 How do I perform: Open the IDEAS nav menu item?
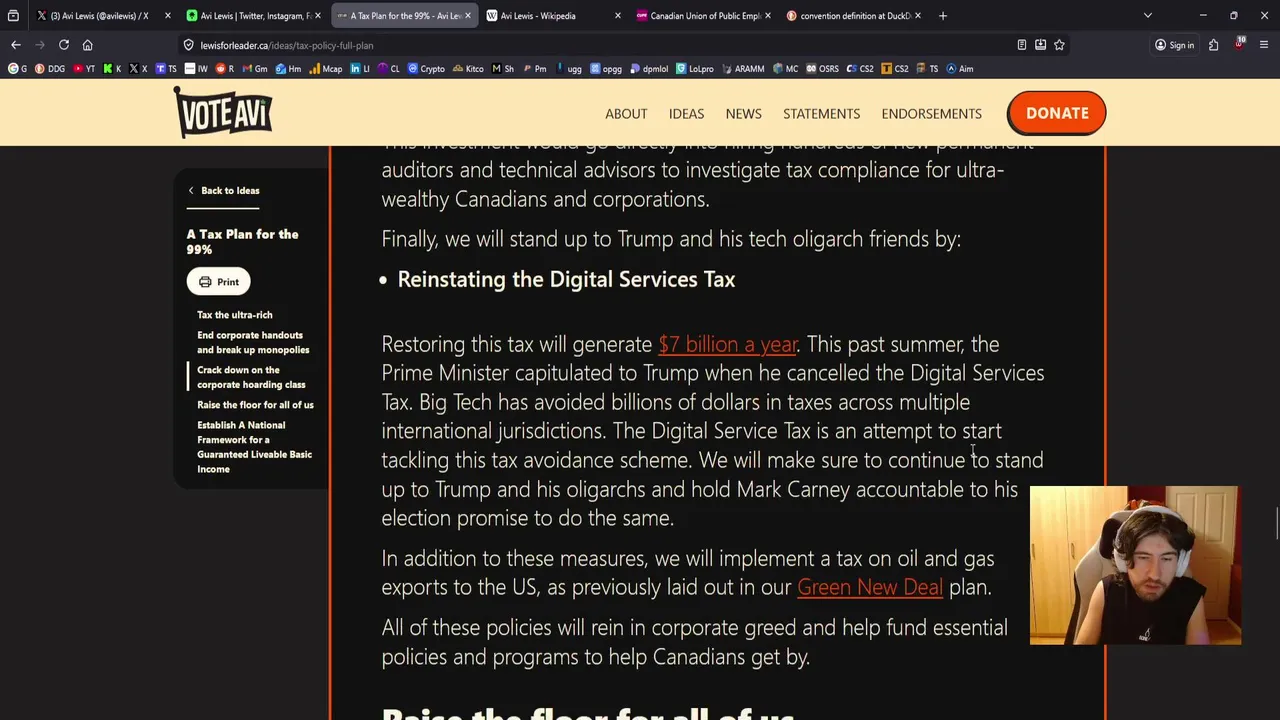[x=686, y=114]
